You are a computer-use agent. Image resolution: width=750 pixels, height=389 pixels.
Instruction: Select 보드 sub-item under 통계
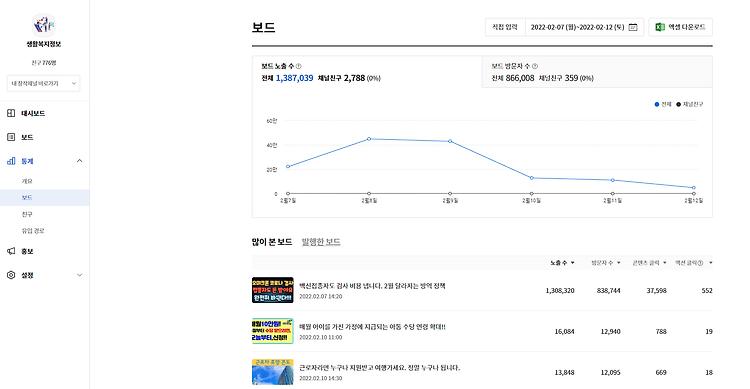click(x=44, y=198)
